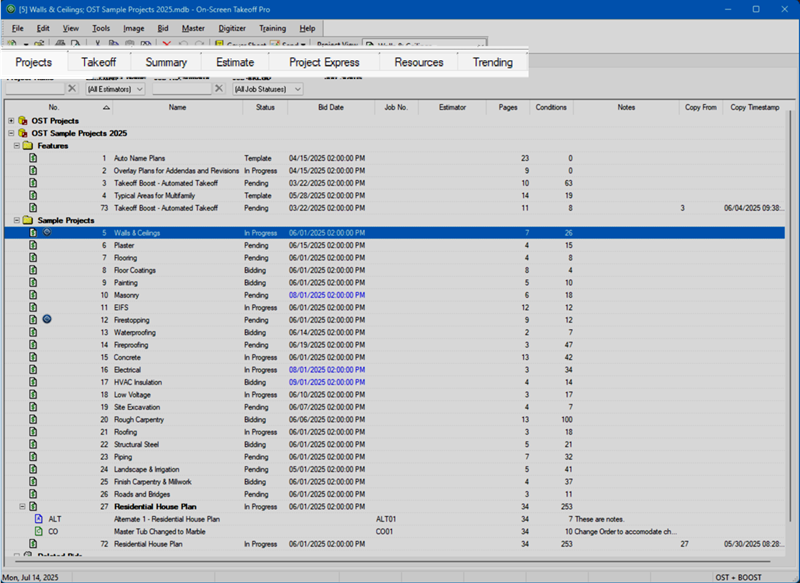
Task: Open the Master menu
Action: [x=193, y=29]
